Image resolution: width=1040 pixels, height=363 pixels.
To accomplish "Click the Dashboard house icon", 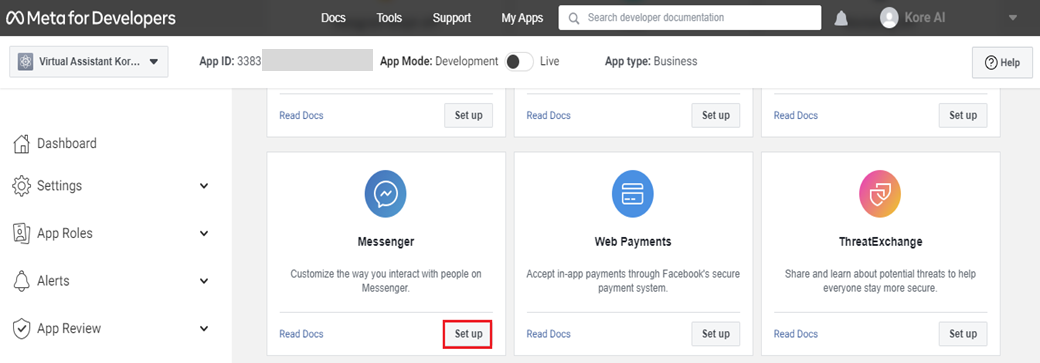I will 22,143.
